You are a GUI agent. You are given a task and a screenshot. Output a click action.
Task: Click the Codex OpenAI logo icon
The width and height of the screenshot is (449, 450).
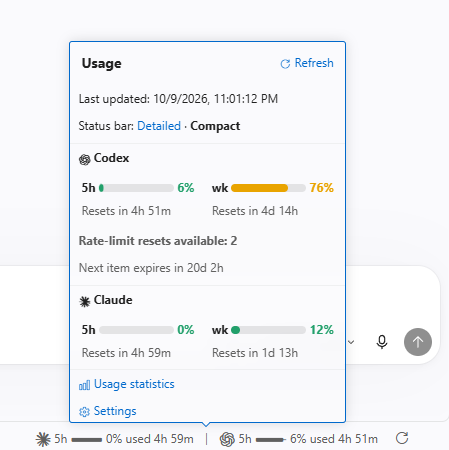[84, 160]
